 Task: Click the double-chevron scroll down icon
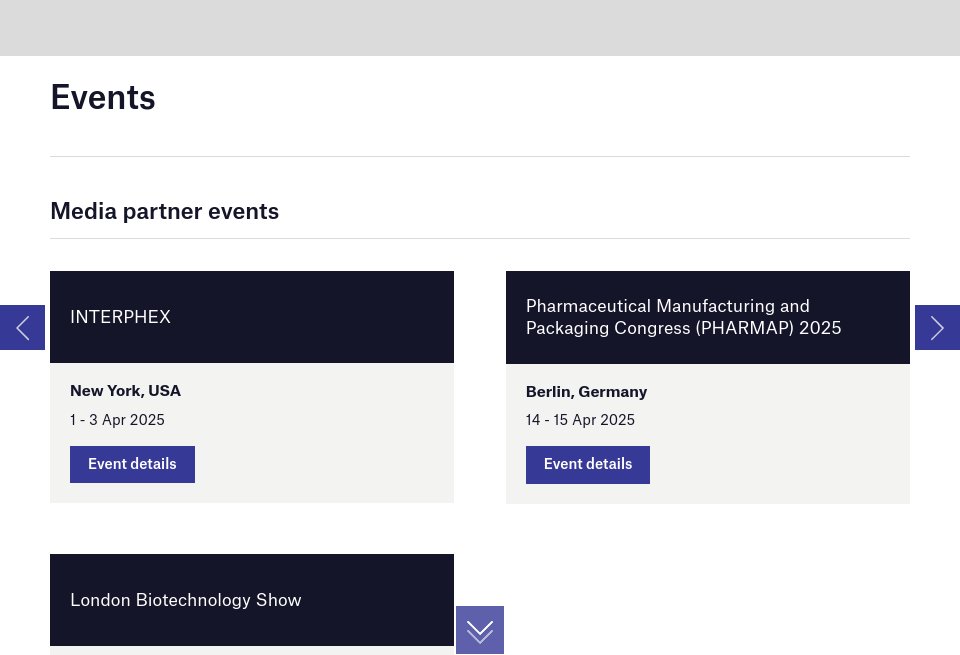point(480,630)
